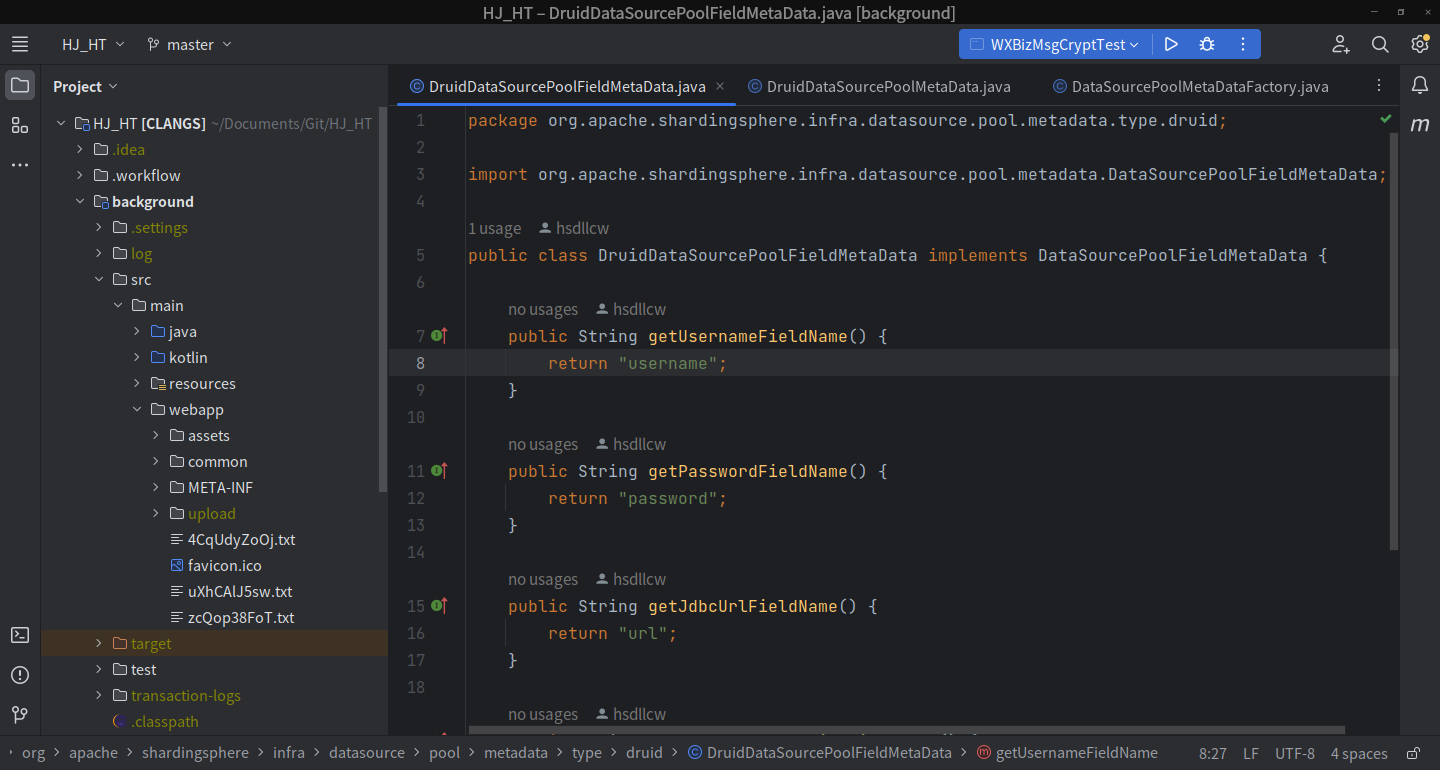Open IDE settings gear

1420,44
